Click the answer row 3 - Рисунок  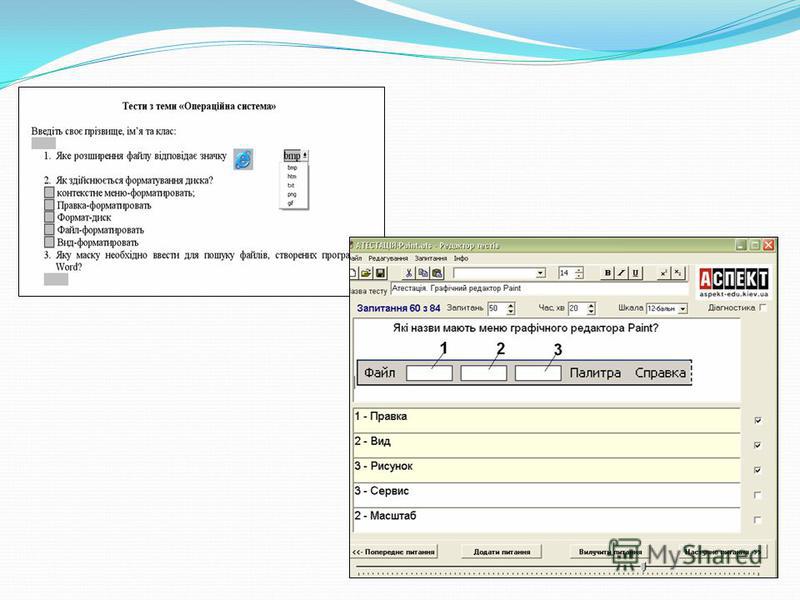coord(546,470)
